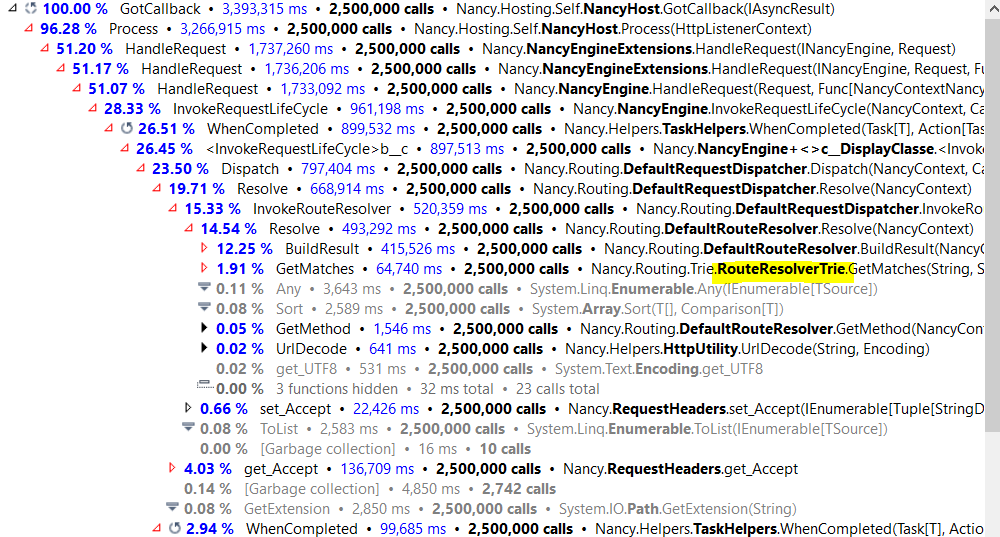This screenshot has width=1000, height=537.
Task: Collapse the HandleRequest 51.20 % node
Action: tap(45, 48)
